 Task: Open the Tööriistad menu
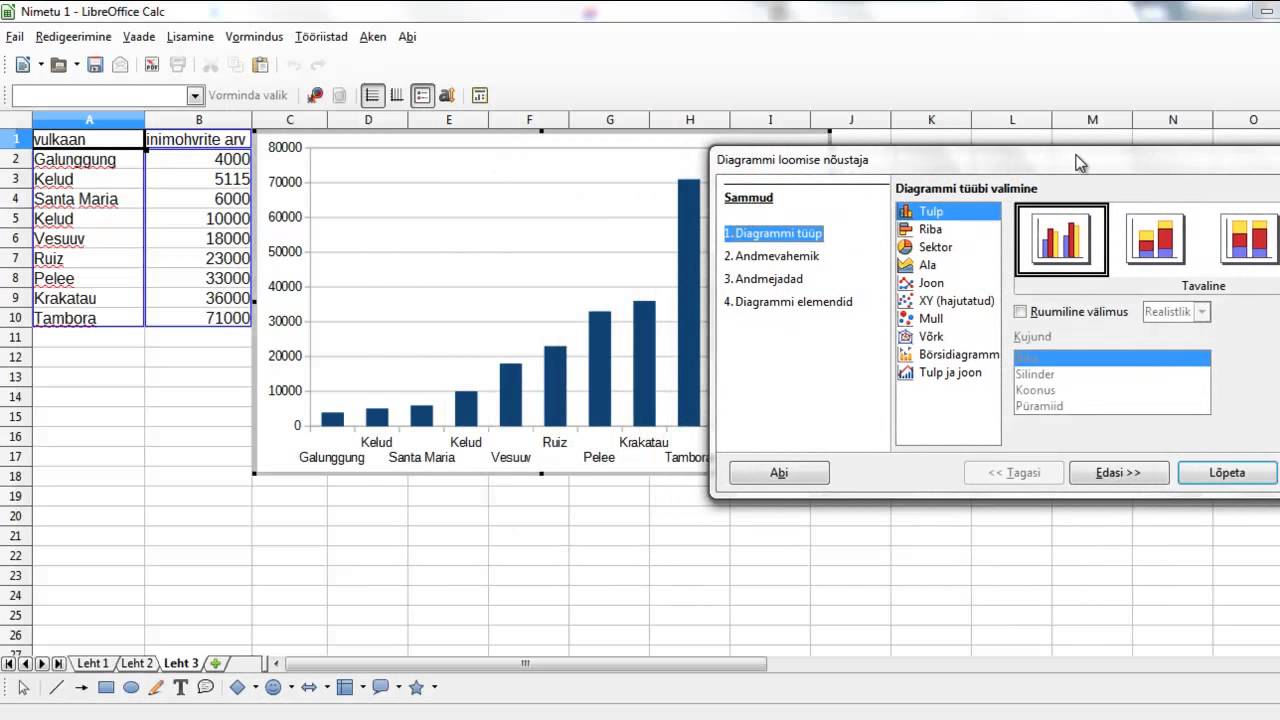pyautogui.click(x=321, y=37)
